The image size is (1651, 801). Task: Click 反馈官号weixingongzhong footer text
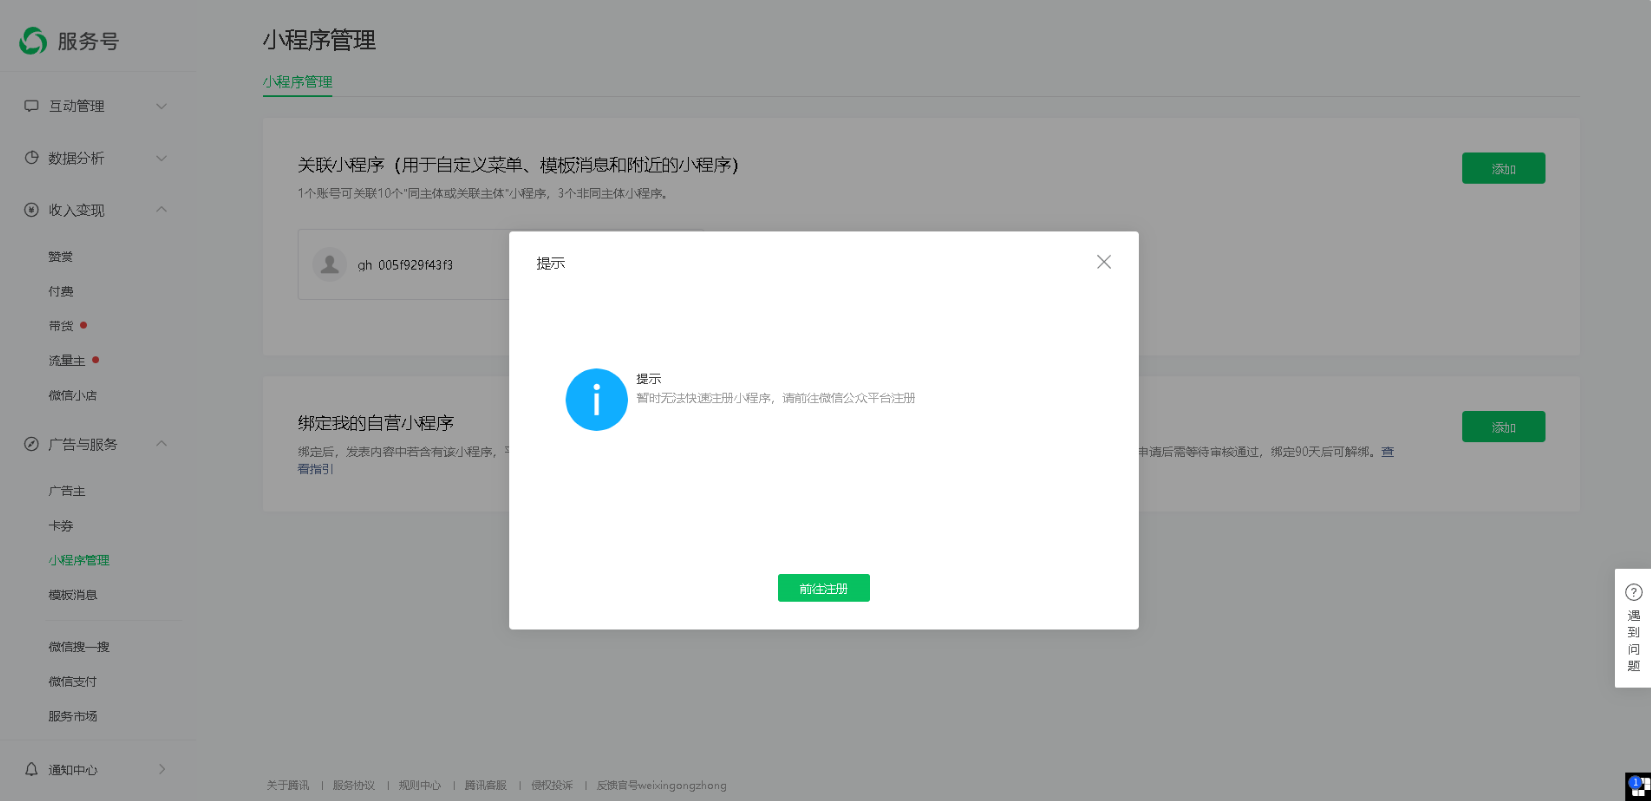(662, 786)
